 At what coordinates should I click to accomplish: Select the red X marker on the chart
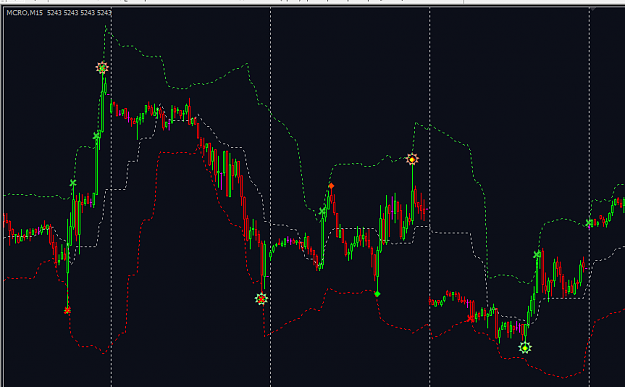[x=471, y=318]
